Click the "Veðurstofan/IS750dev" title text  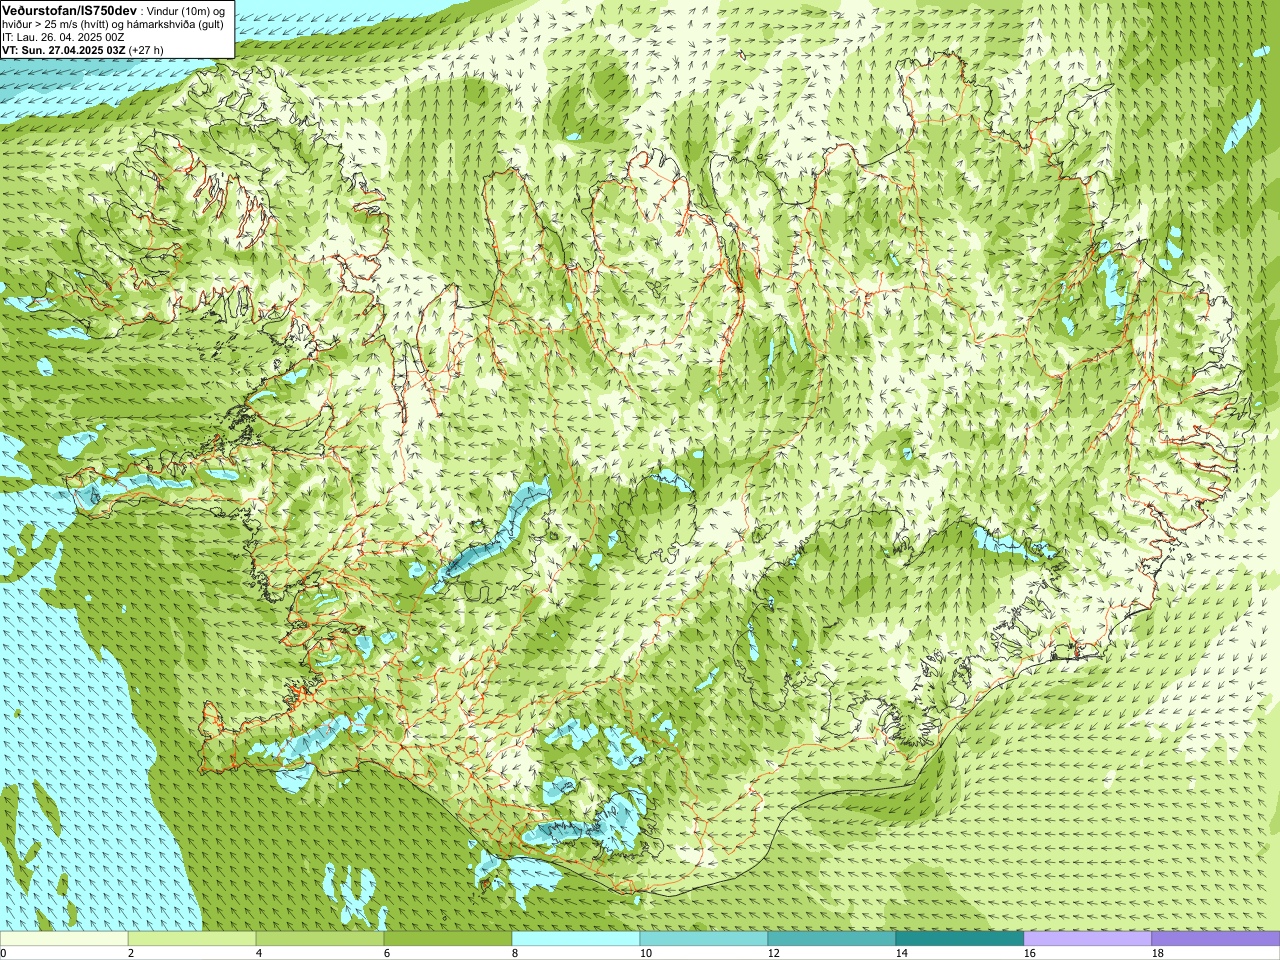pos(69,9)
